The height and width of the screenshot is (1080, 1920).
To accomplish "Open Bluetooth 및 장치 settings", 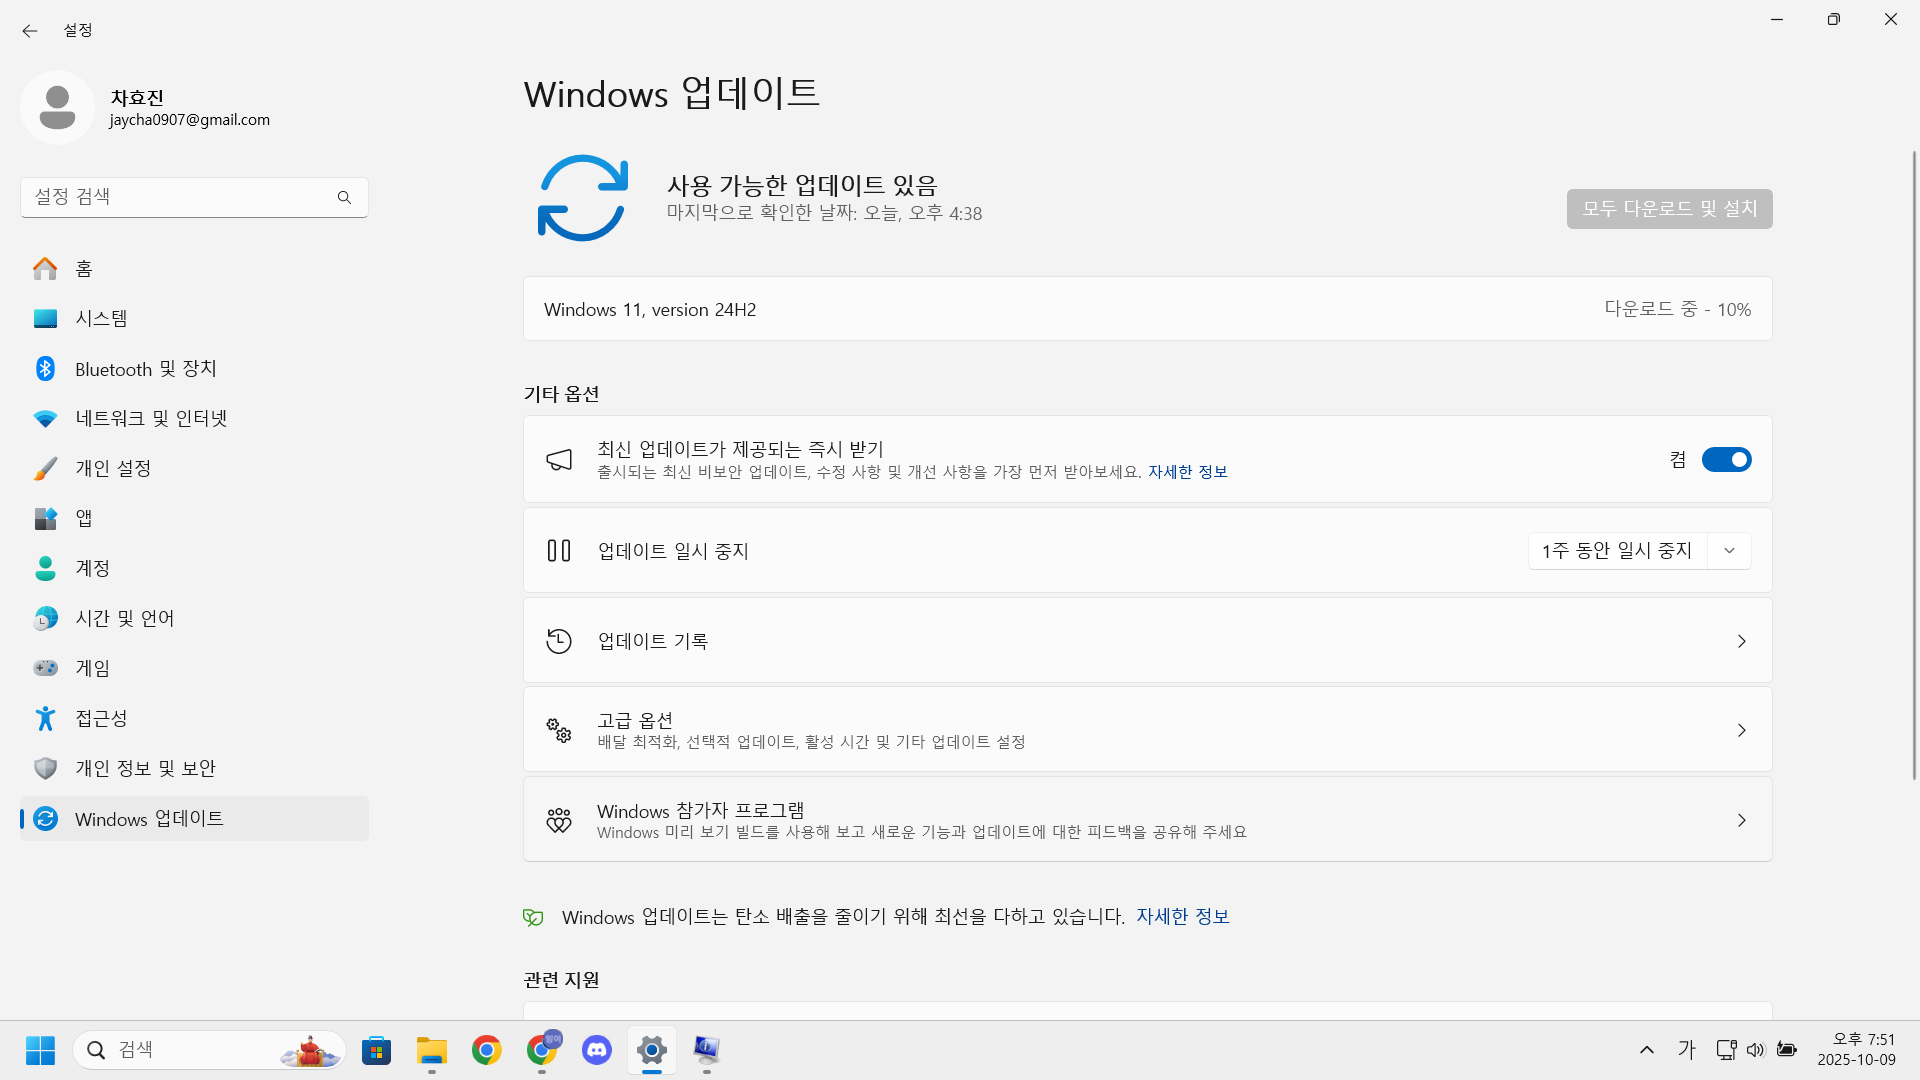I will click(x=194, y=368).
